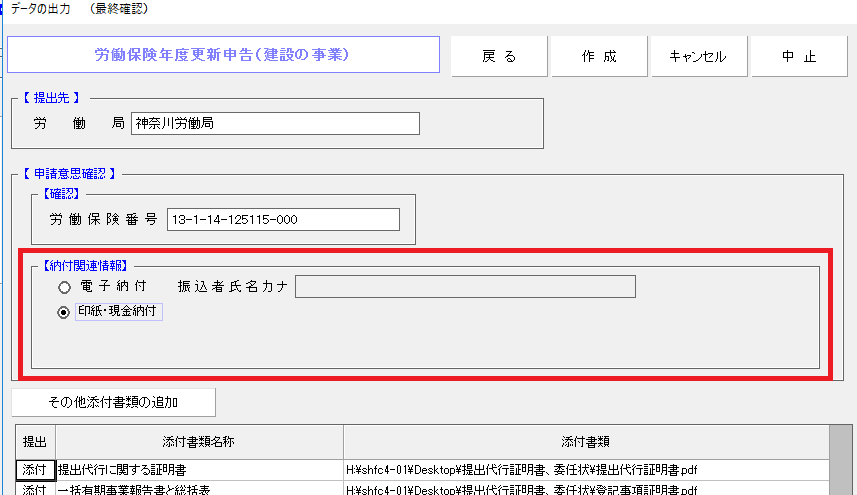Focus the 労働保険番号 text field
The height and width of the screenshot is (495, 857).
pos(282,219)
